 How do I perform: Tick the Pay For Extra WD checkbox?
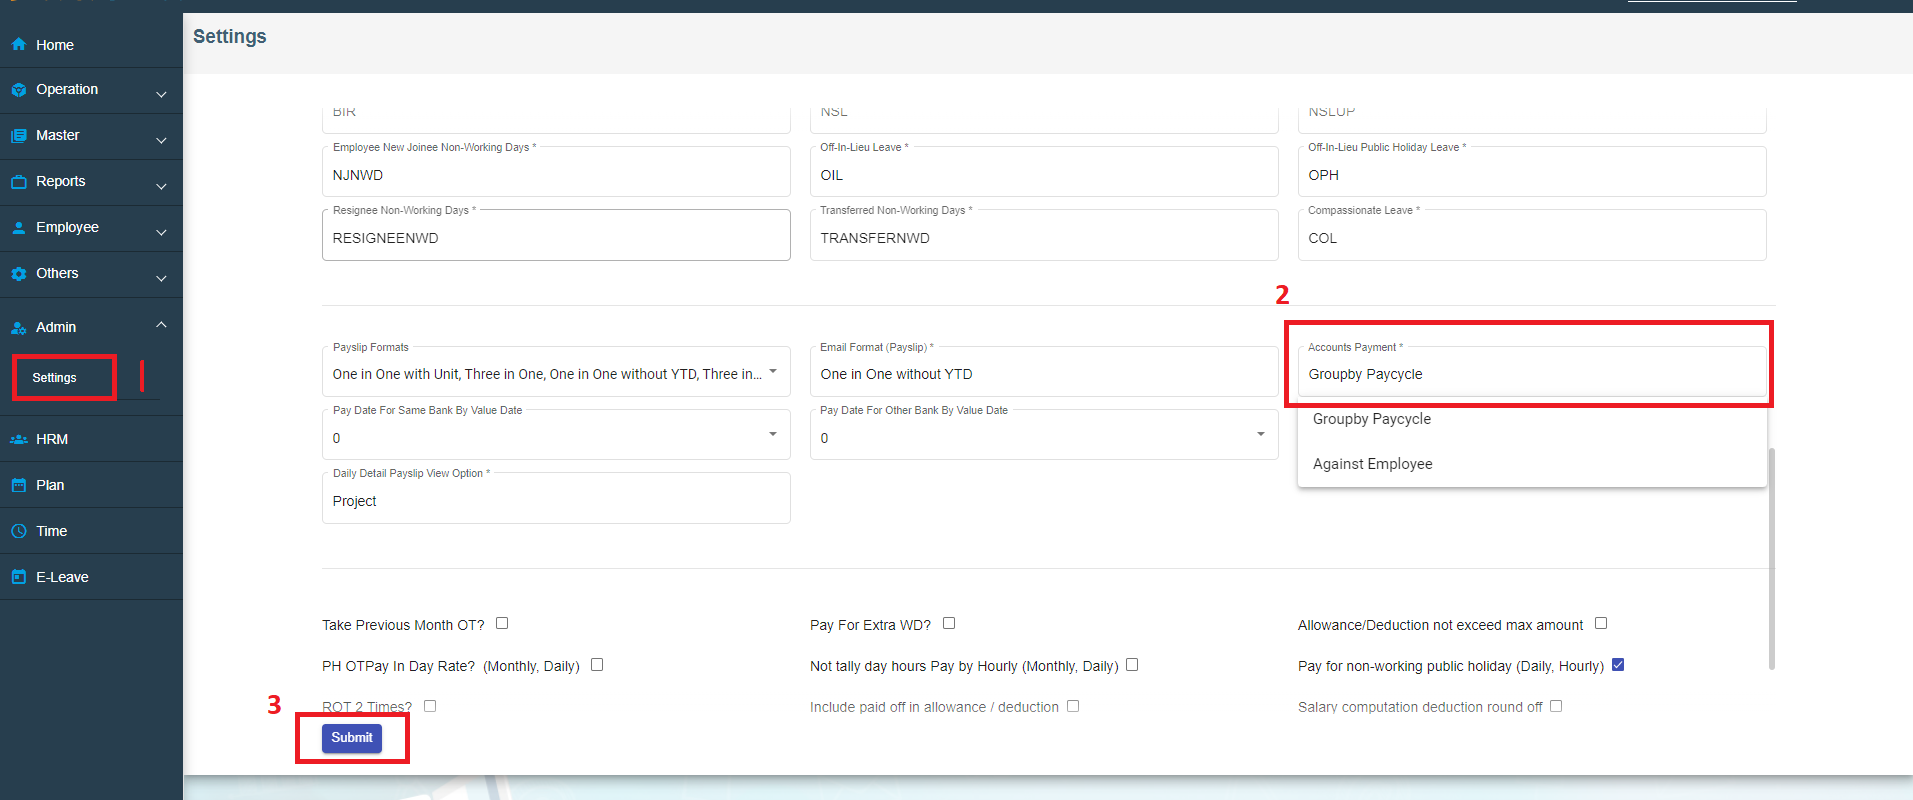[949, 624]
